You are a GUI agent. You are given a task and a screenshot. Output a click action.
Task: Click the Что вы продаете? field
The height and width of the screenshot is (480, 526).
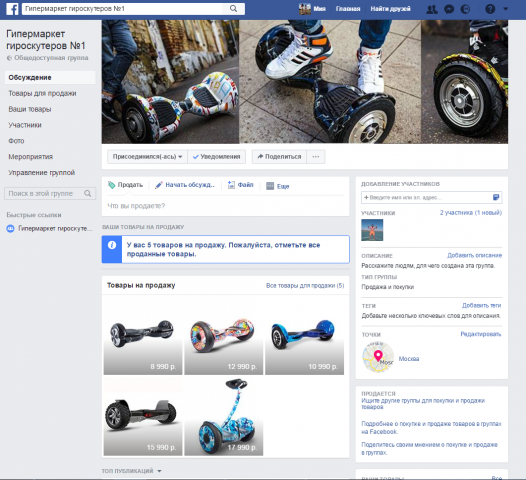(225, 206)
